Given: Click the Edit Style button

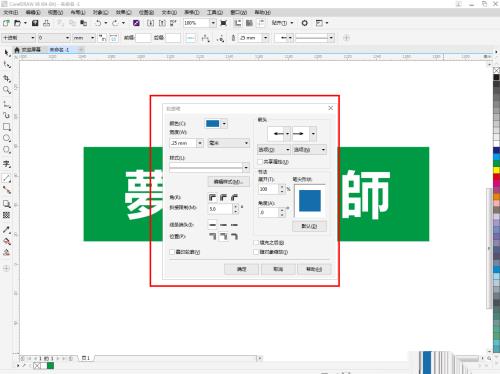Looking at the screenshot, I should click(x=228, y=182).
